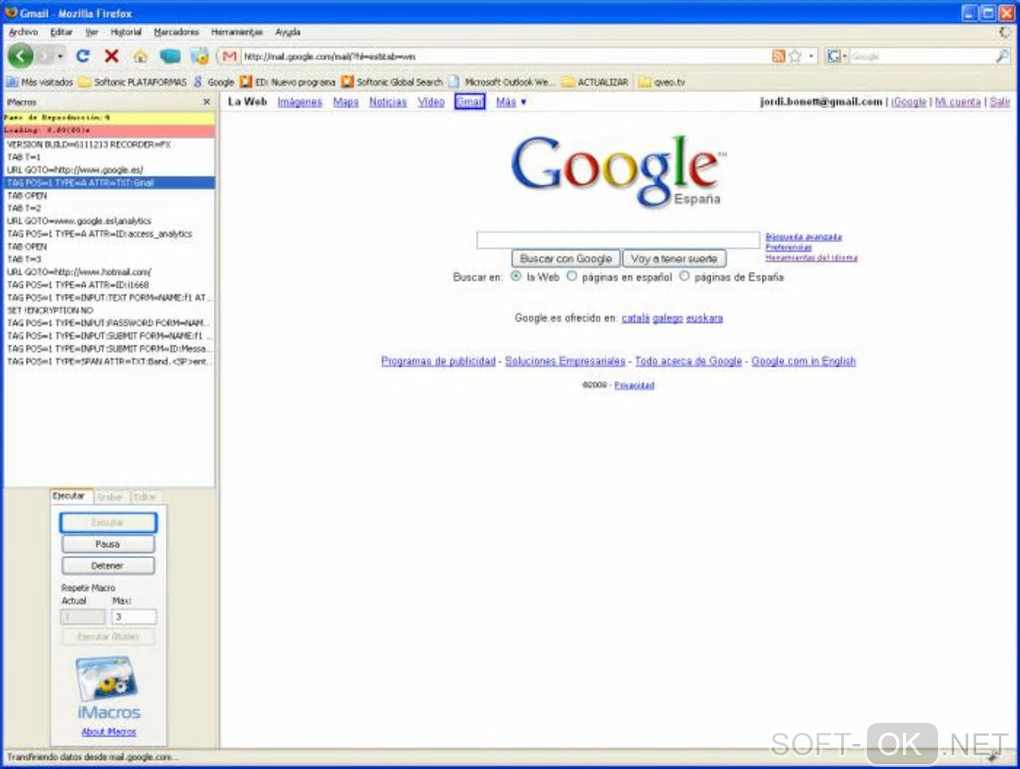Close the iMacros sidebar panel

[207, 102]
